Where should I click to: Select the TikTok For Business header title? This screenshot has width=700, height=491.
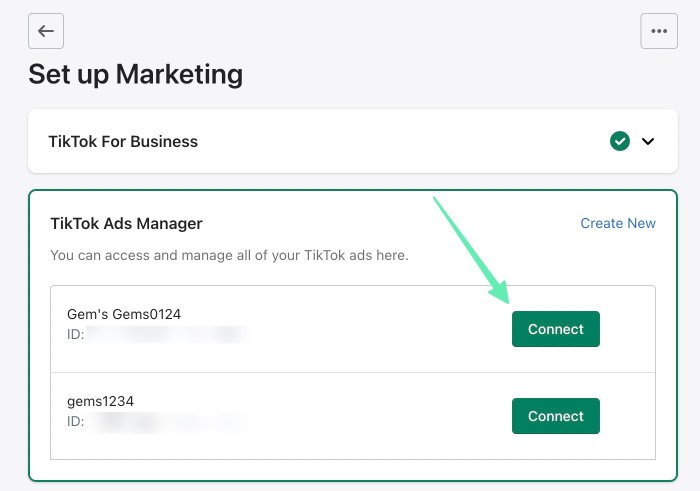tap(123, 142)
